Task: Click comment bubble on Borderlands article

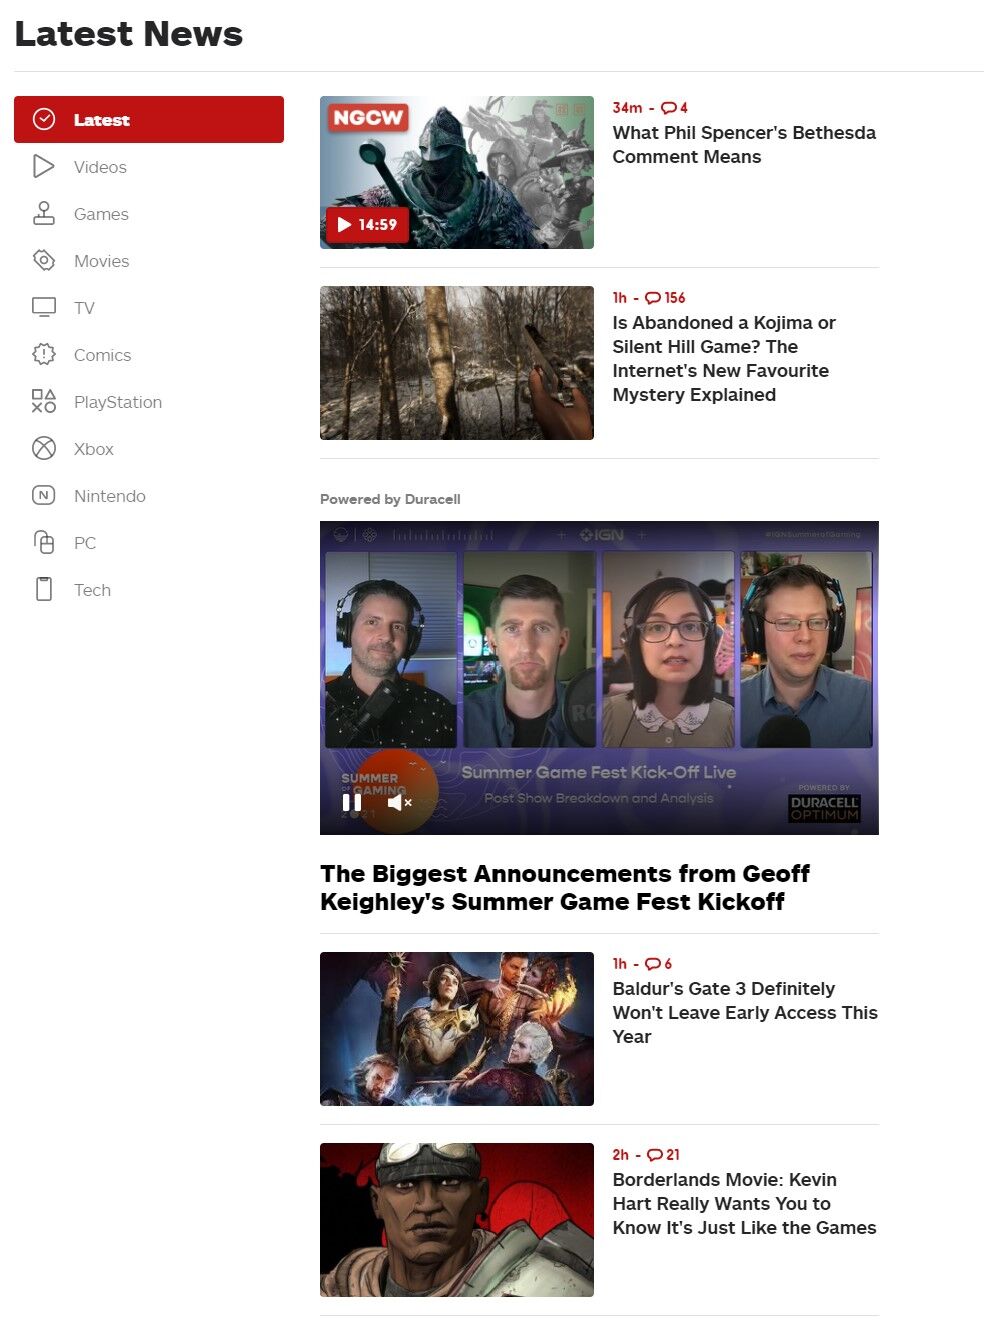Action: click(655, 1155)
